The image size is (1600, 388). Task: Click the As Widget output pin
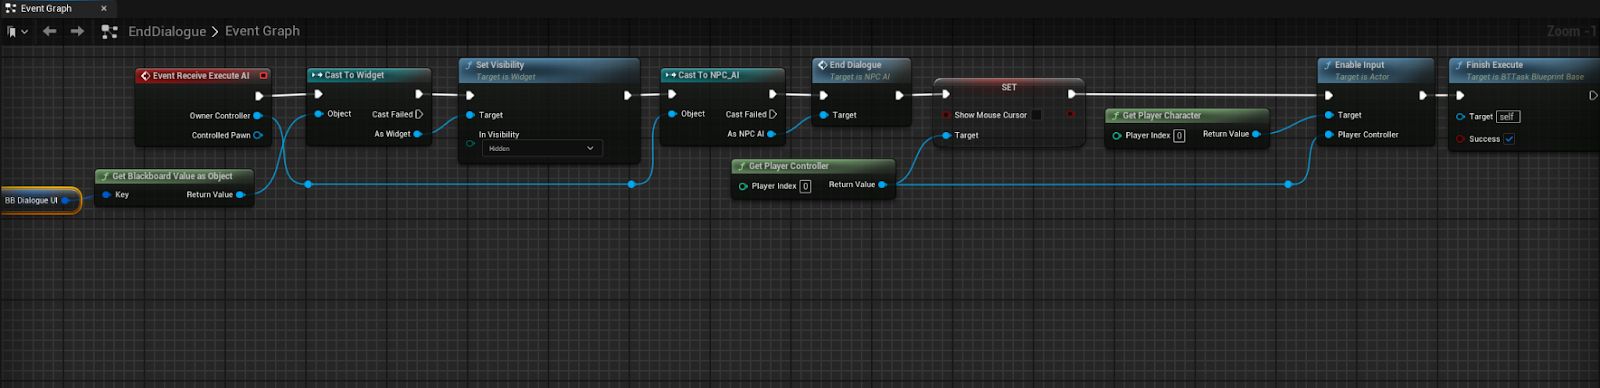[417, 134]
